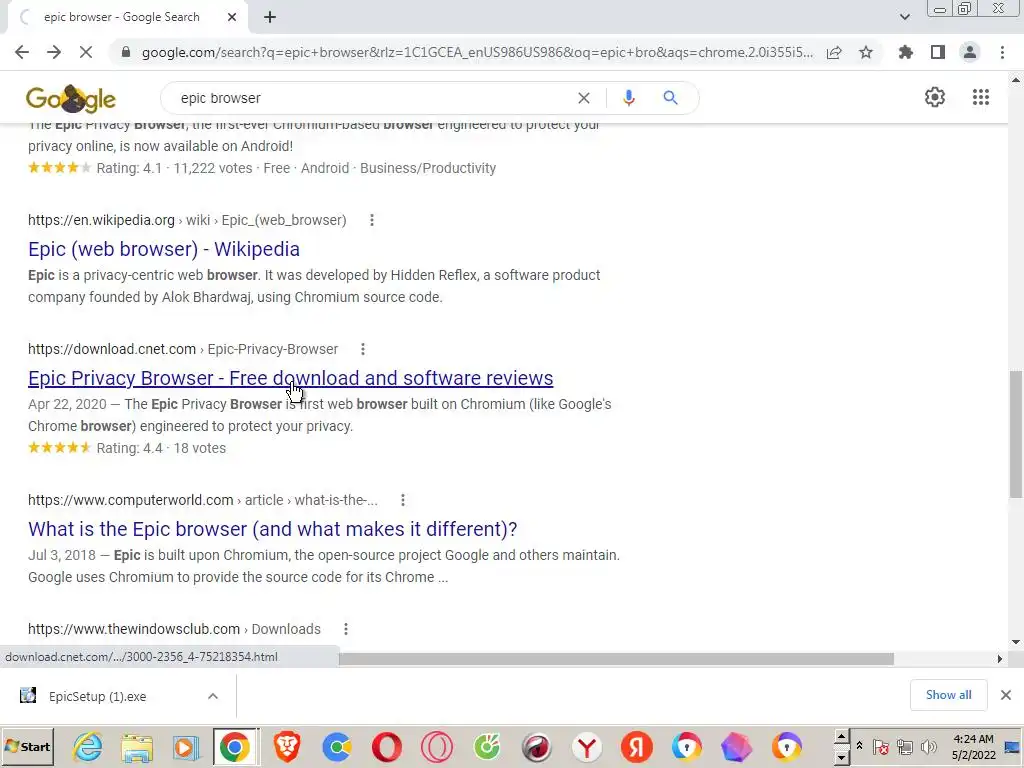Submit the search with the magnifier icon
Image resolution: width=1024 pixels, height=768 pixels.
tap(670, 98)
